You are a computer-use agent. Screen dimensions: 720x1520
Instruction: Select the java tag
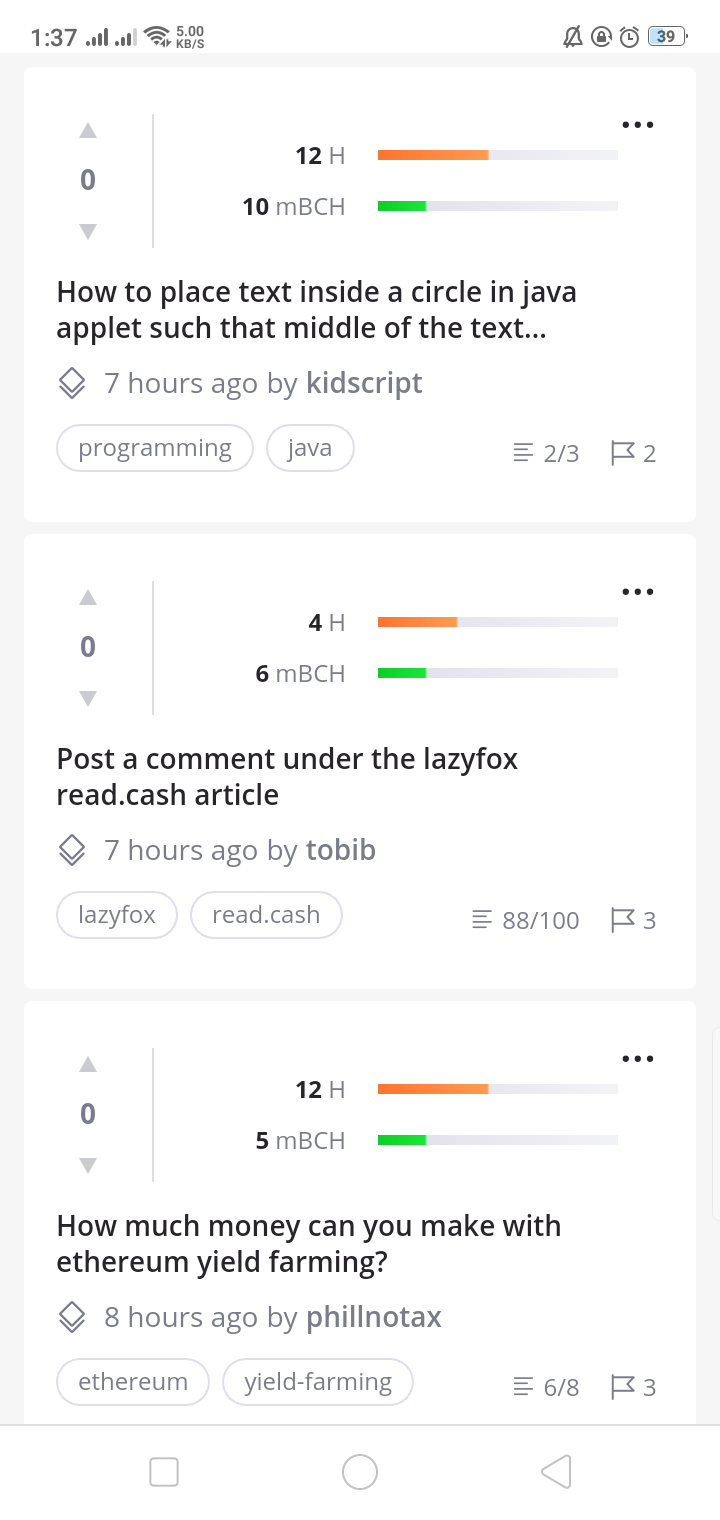[310, 448]
